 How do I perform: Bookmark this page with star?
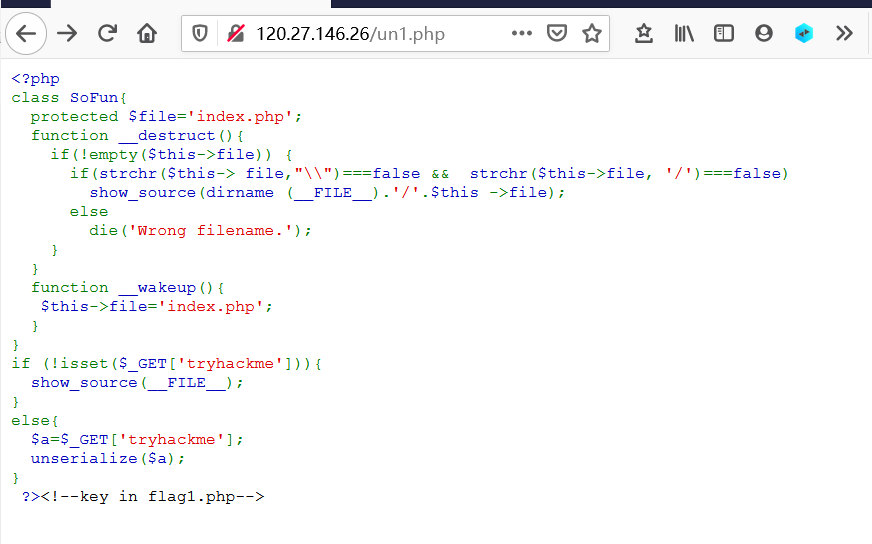pos(592,33)
